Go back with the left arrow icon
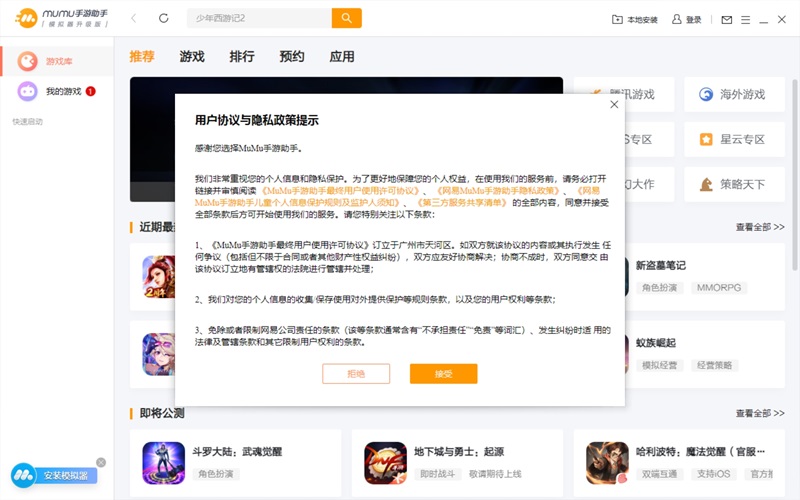Image resolution: width=800 pixels, height=500 pixels. coord(134,18)
